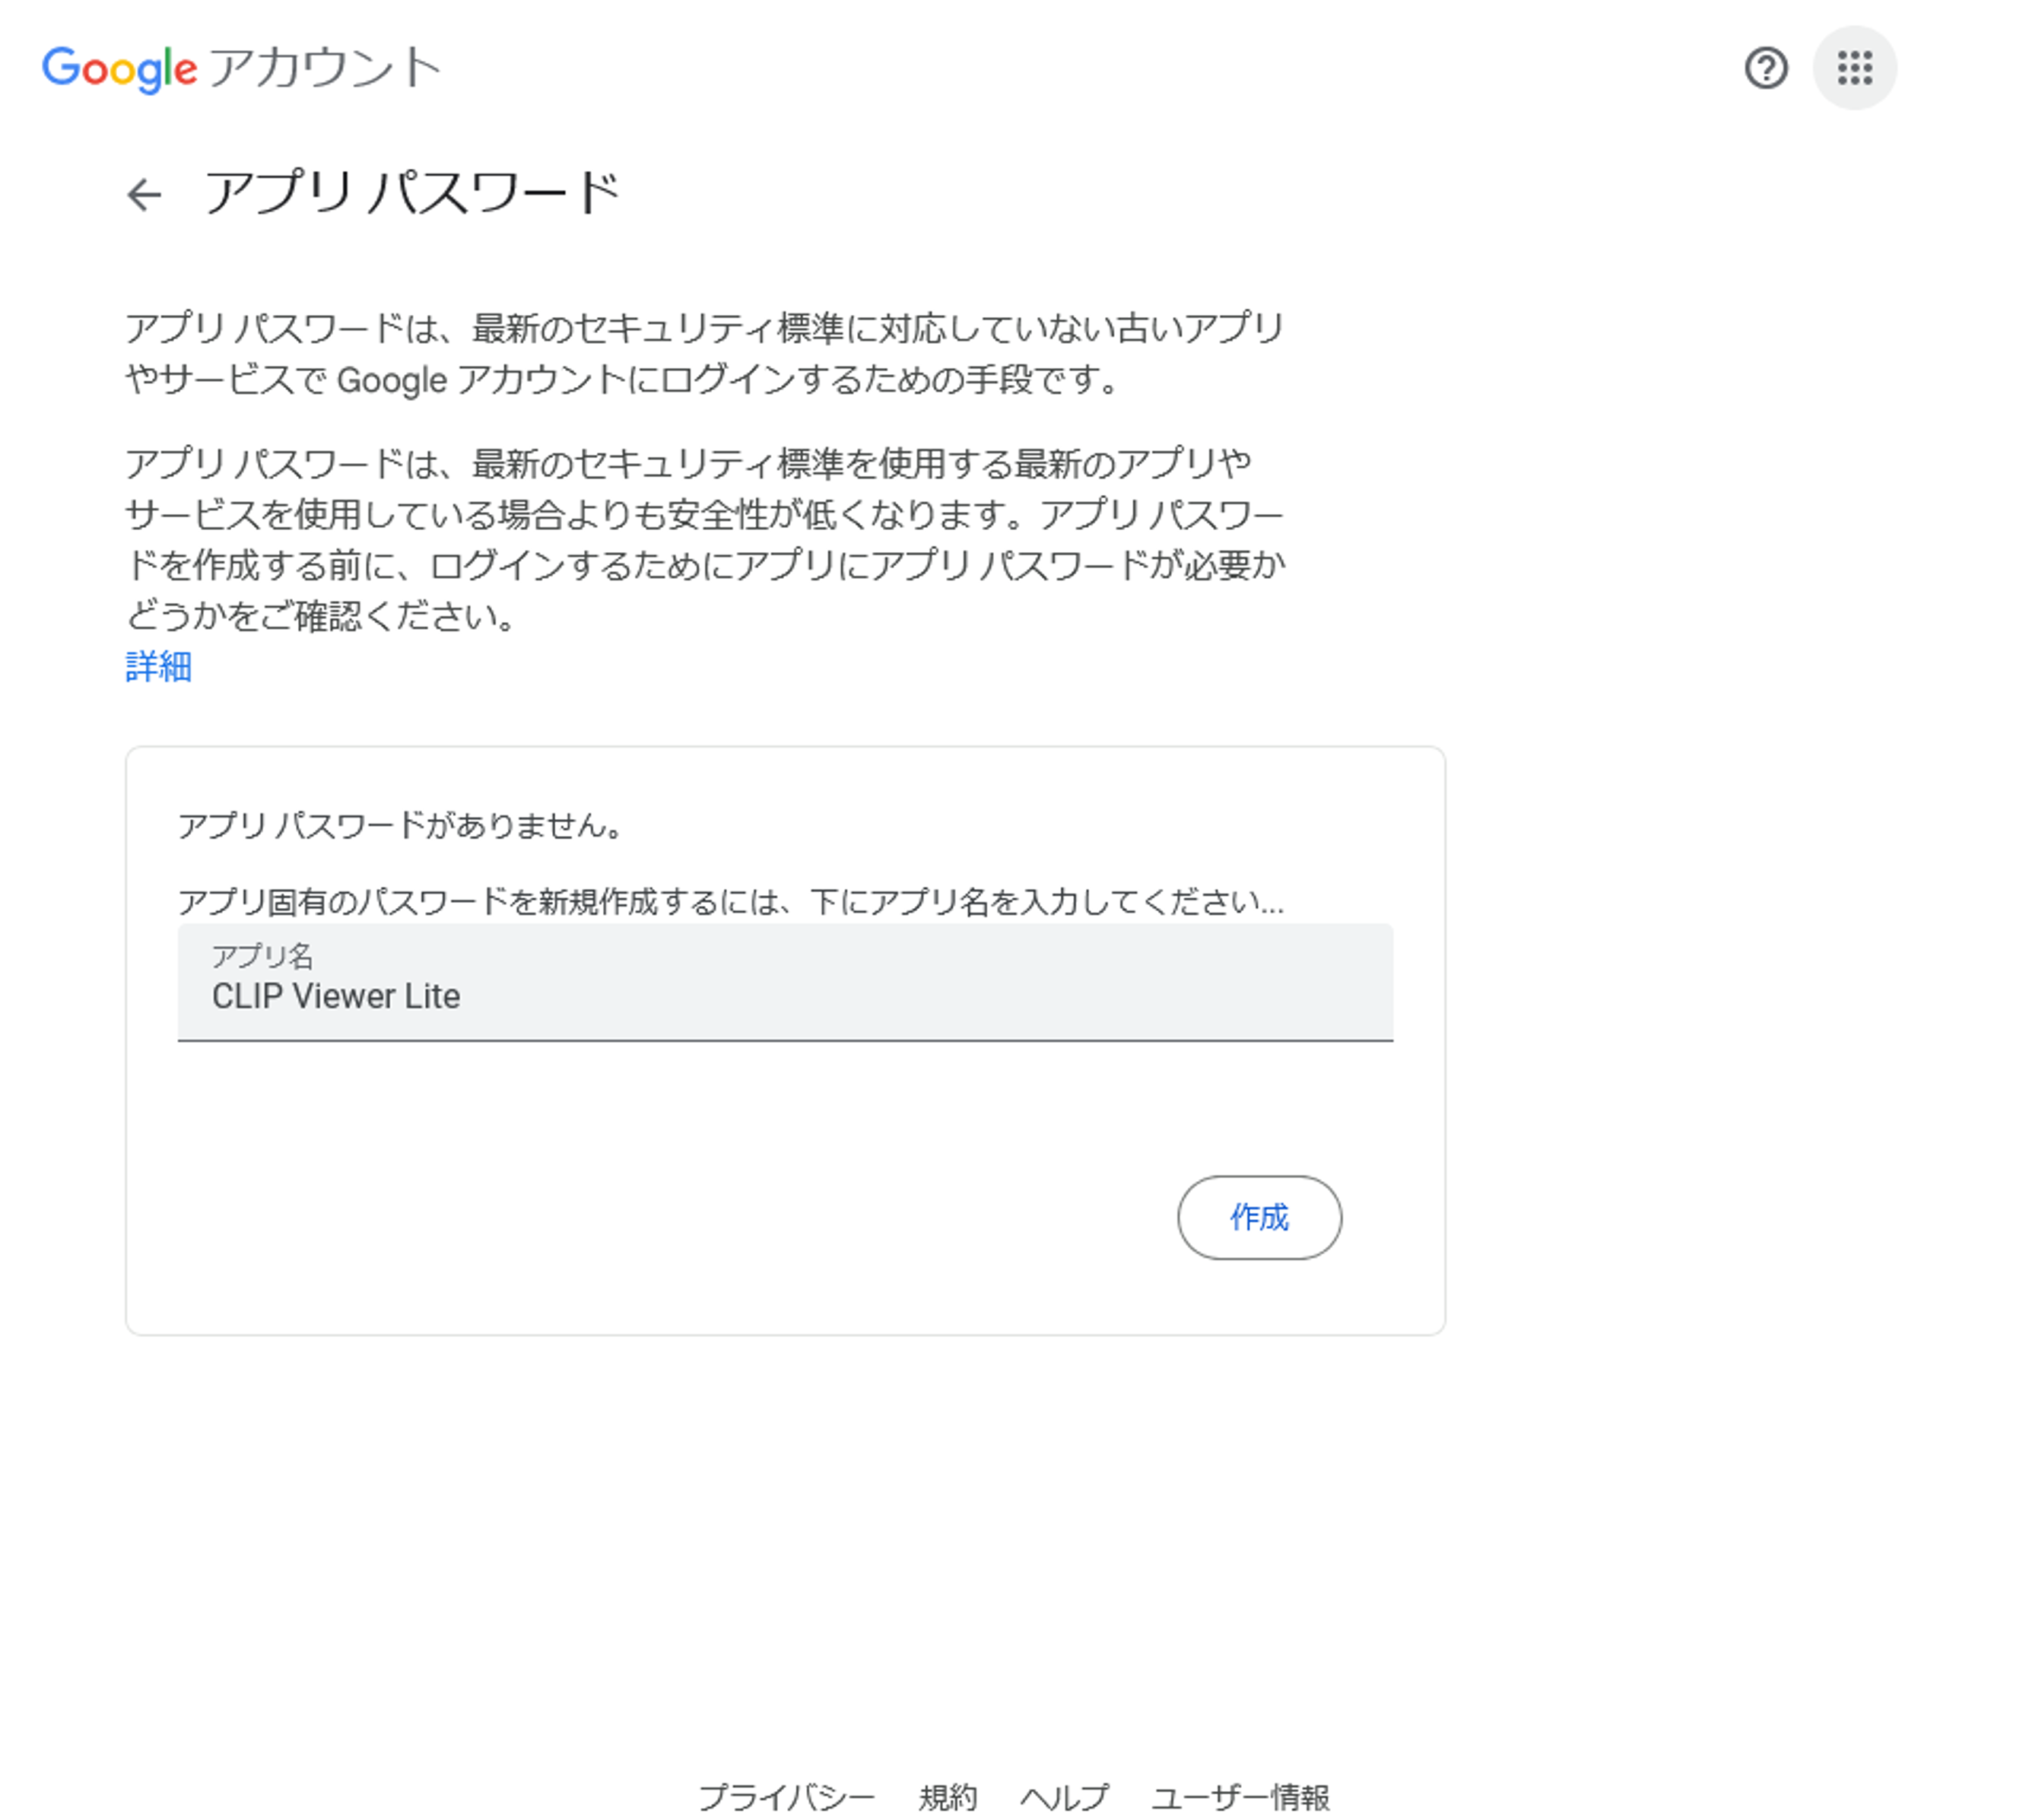This screenshot has width=2029, height=1820.
Task: Click the アプリ固有のパスワードを新規作成 instruction text
Action: (730, 902)
